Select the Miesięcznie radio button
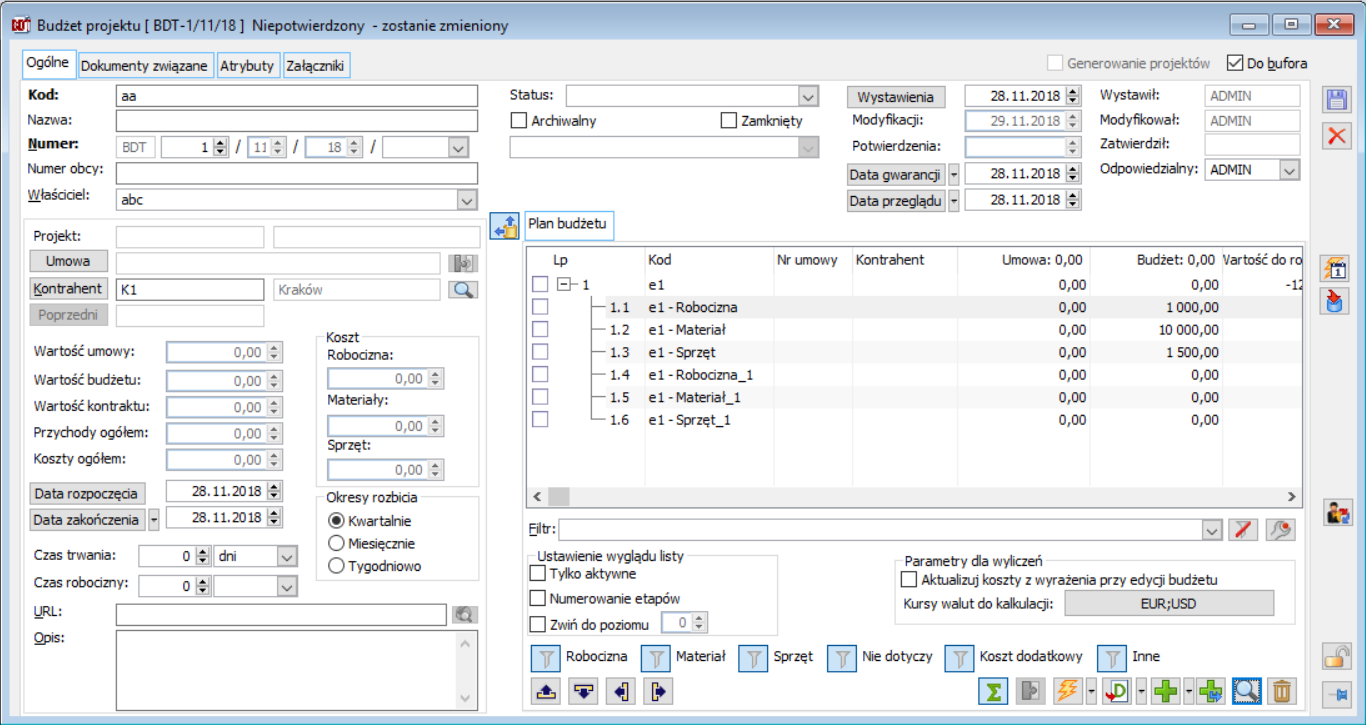The height and width of the screenshot is (725, 1366). [x=337, y=544]
